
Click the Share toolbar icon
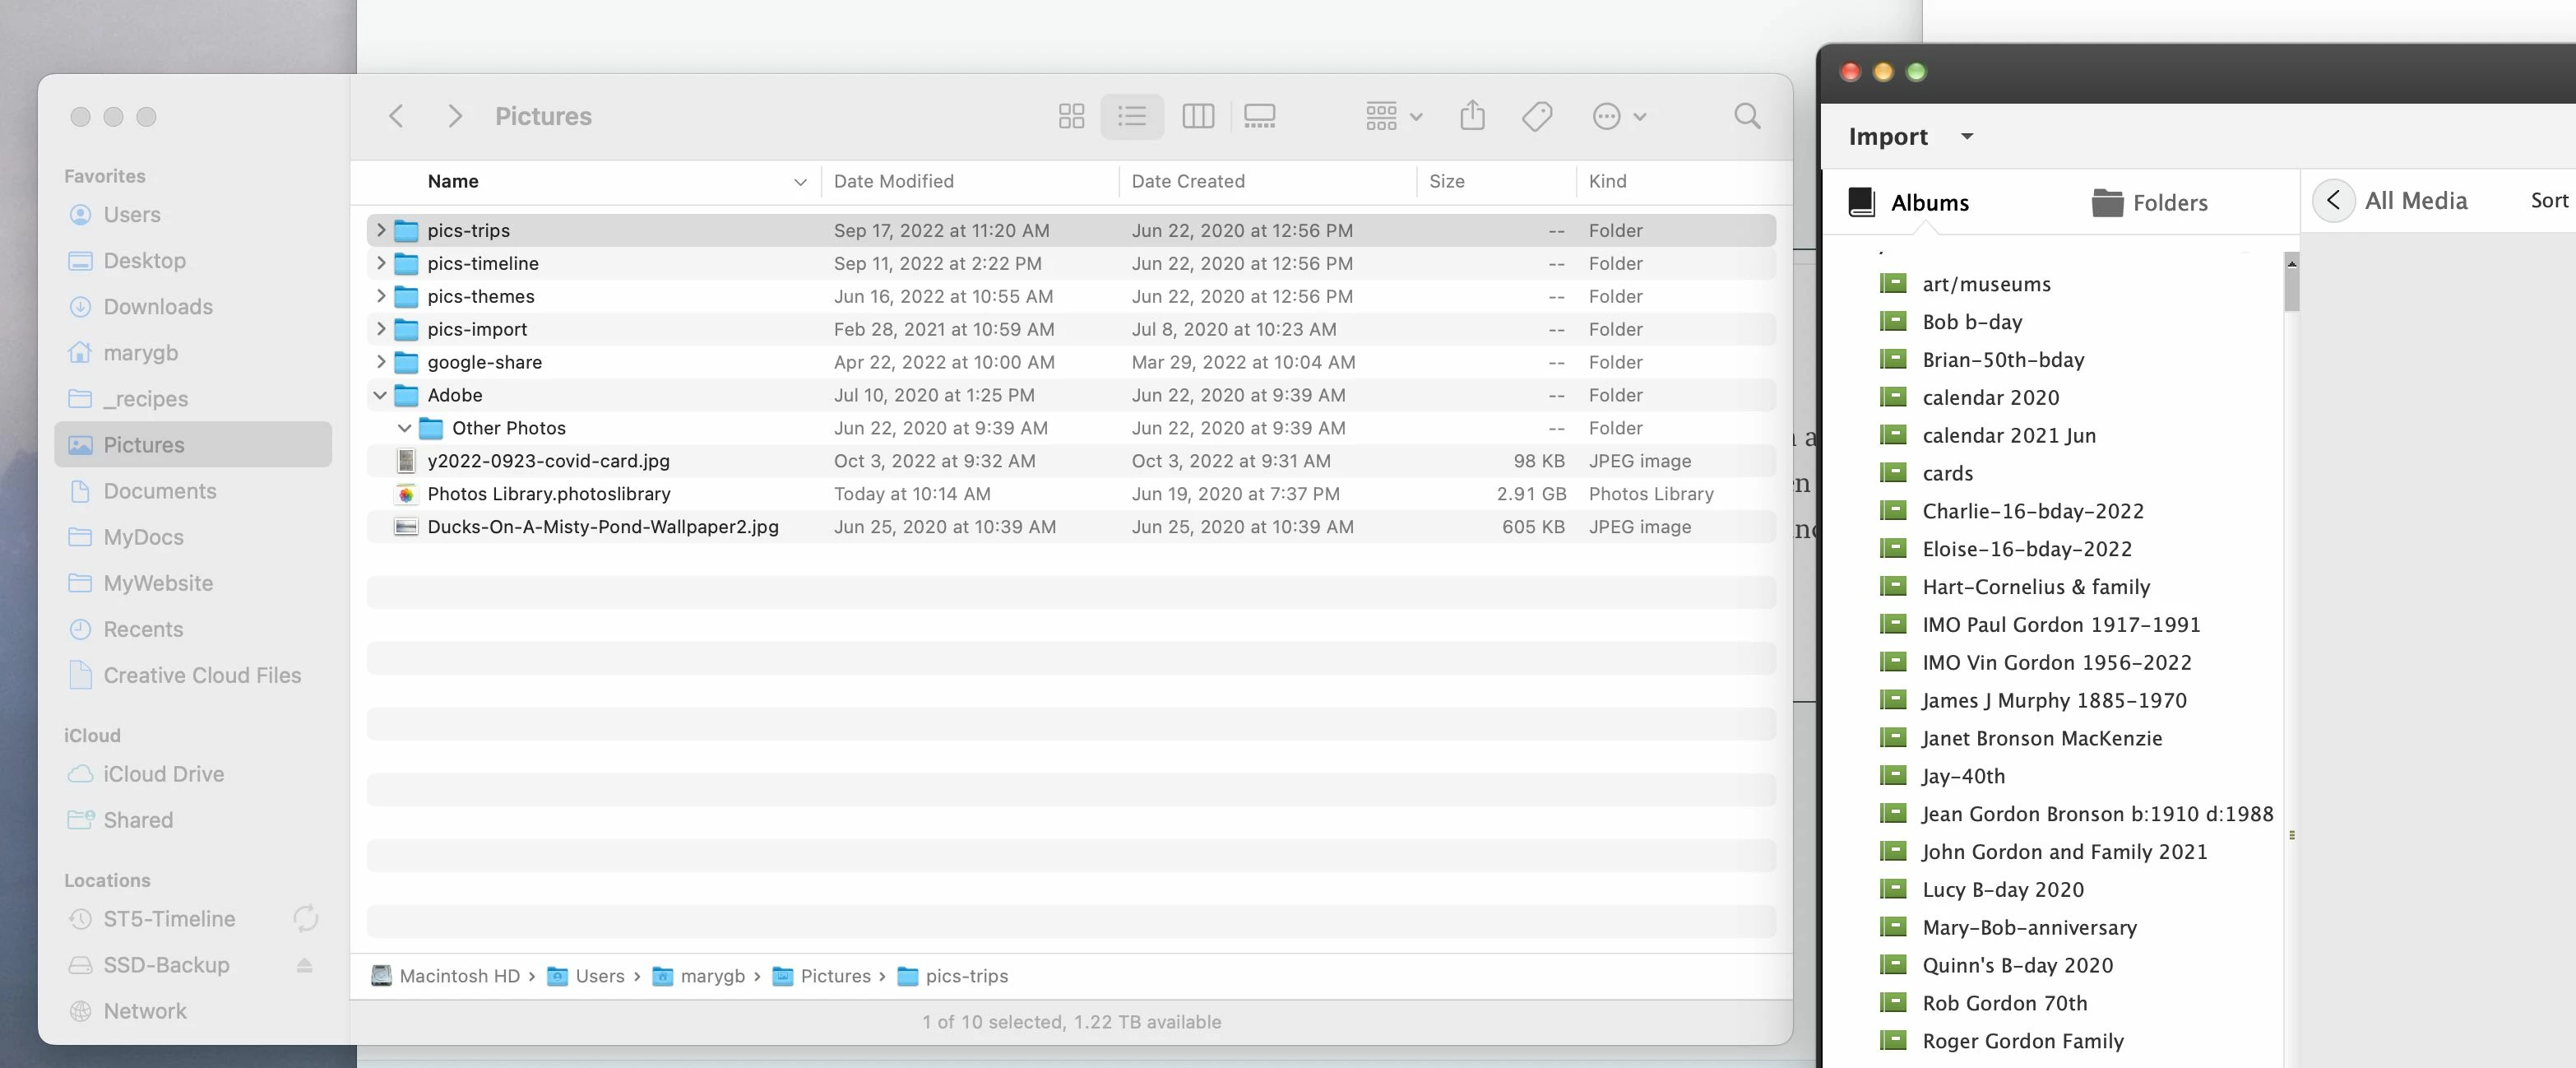coord(1472,116)
